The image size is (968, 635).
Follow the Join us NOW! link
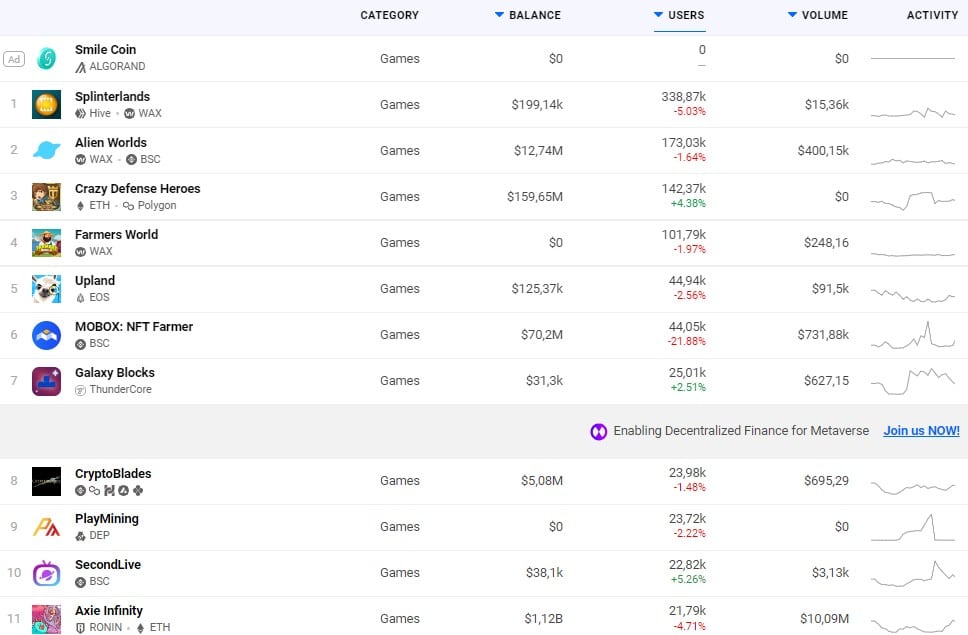[x=921, y=431]
